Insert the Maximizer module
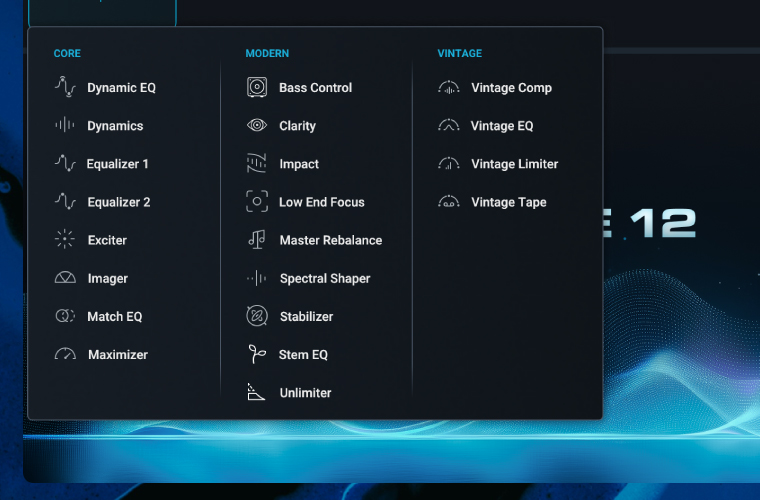Image resolution: width=760 pixels, height=500 pixels. point(117,355)
